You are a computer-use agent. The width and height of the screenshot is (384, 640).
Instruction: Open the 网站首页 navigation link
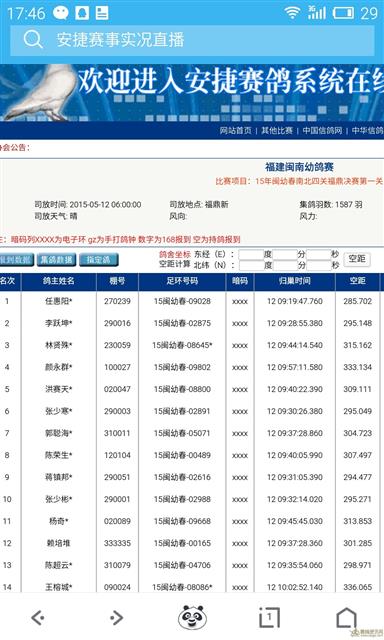pos(235,131)
